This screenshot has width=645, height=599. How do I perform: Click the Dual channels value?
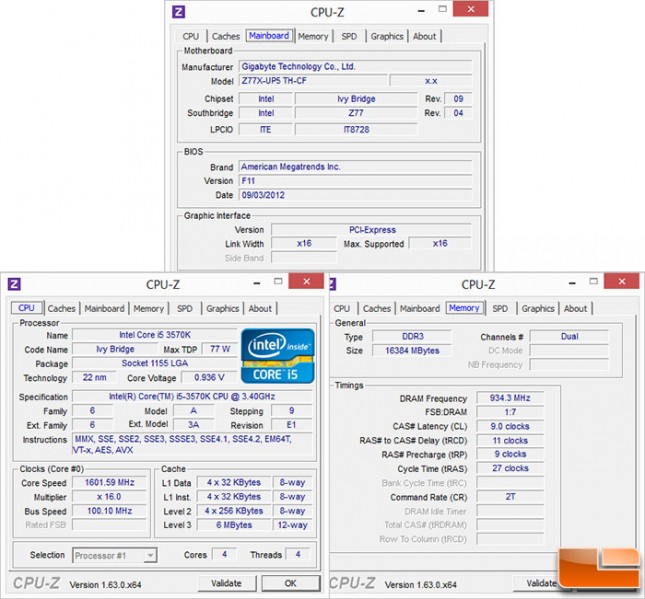569,337
